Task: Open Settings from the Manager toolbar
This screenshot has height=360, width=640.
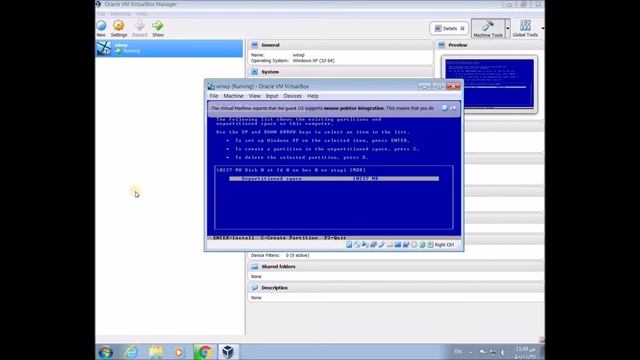Action: tap(119, 28)
